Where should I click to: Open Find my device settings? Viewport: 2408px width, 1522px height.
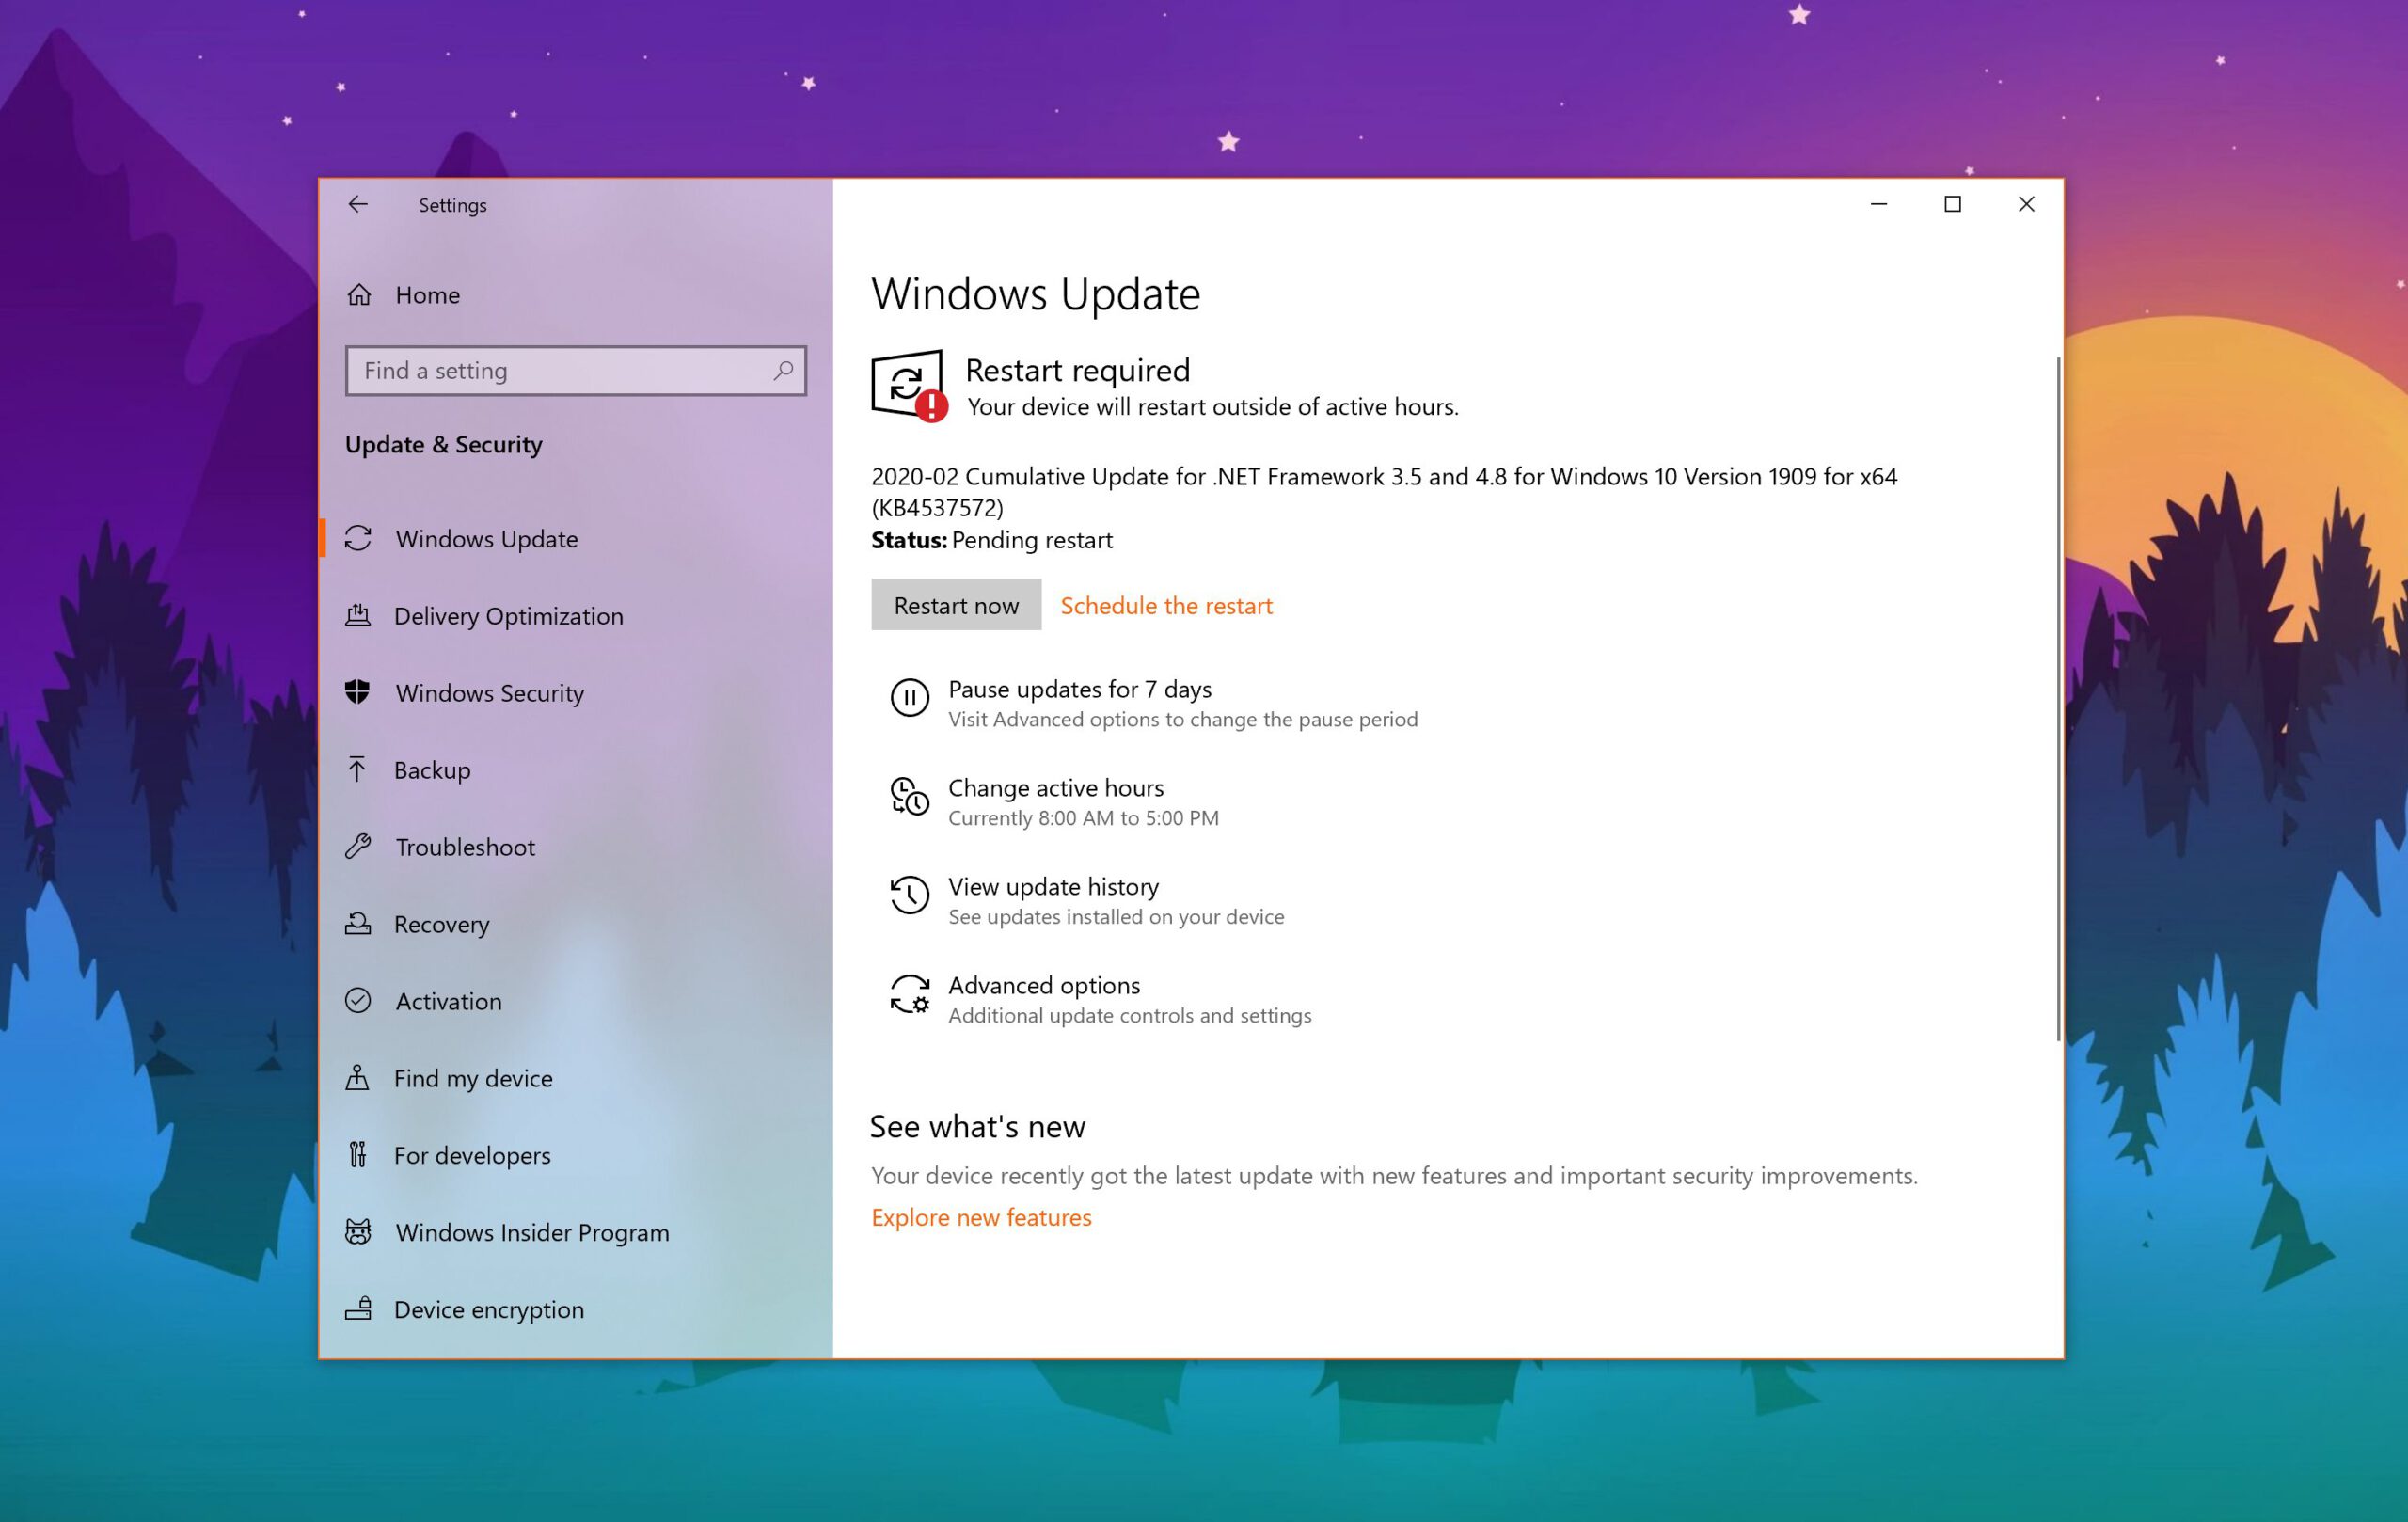click(575, 1078)
